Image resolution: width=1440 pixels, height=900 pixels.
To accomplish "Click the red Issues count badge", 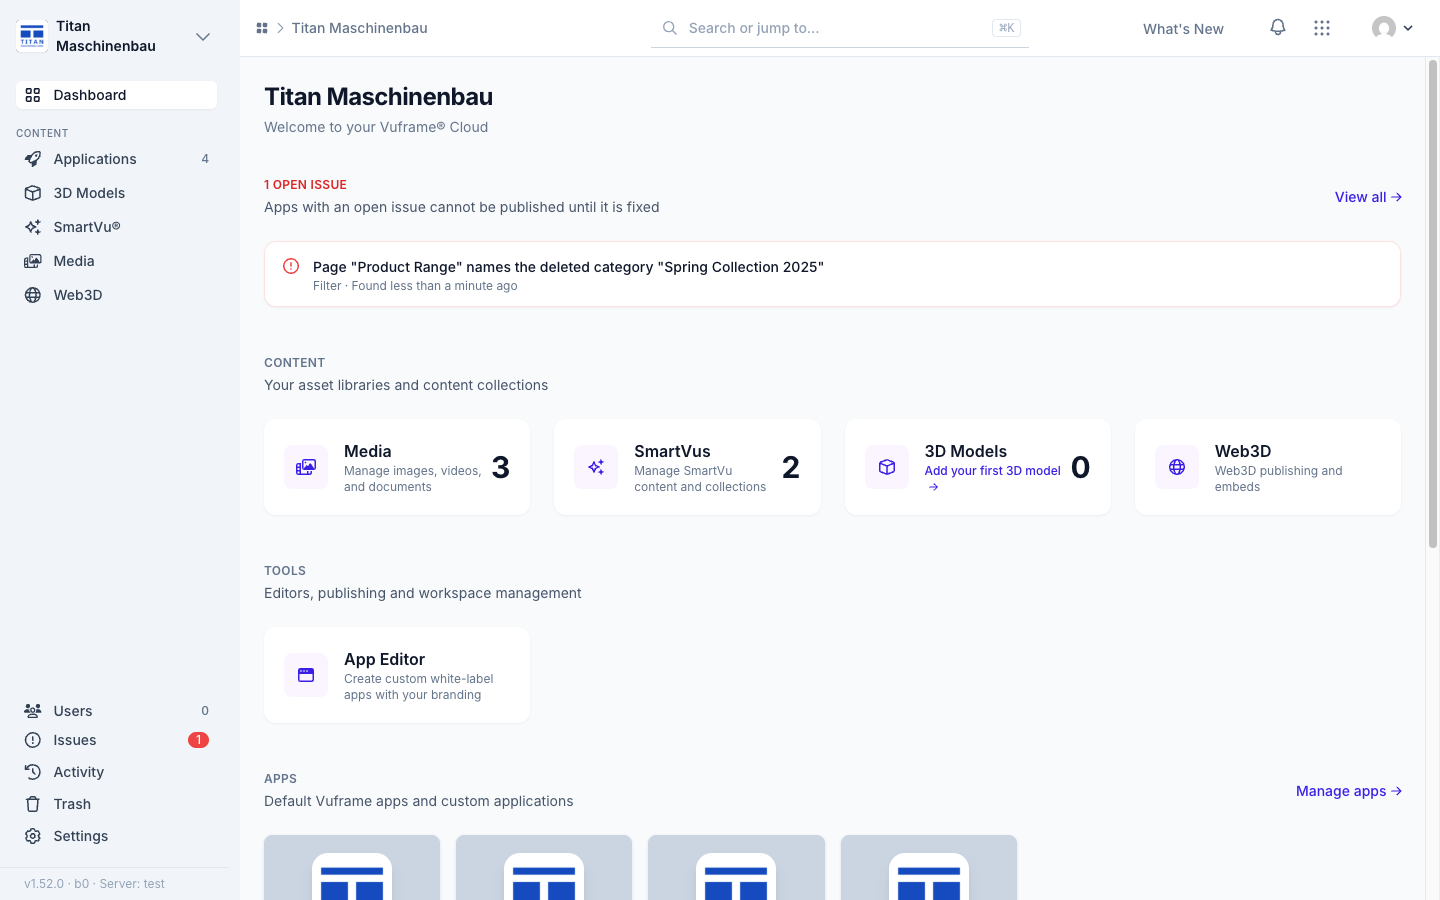I will [x=198, y=740].
